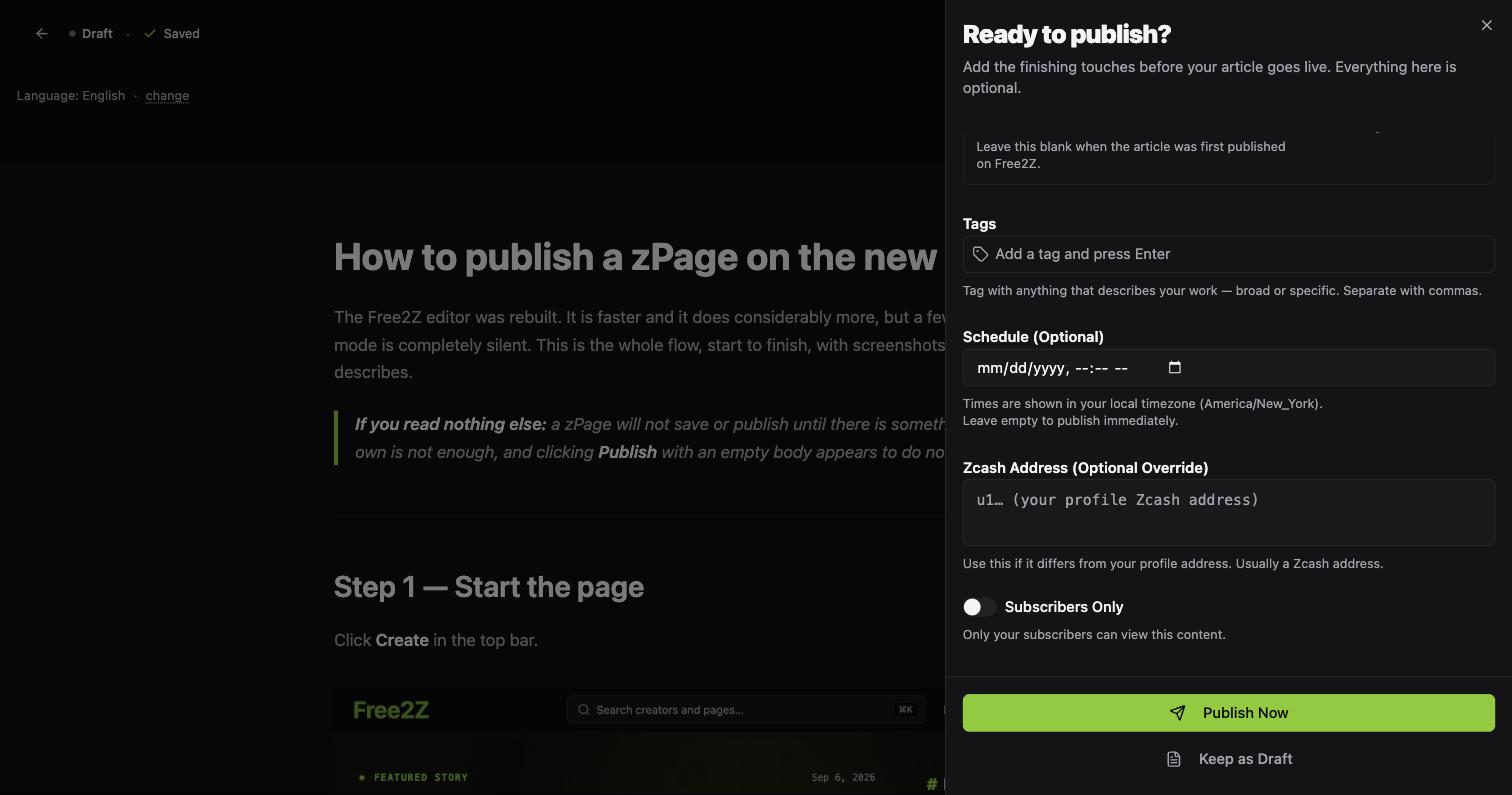Click the Zcash Address (Optional Override) label
This screenshot has height=795, width=1512.
tap(1085, 468)
